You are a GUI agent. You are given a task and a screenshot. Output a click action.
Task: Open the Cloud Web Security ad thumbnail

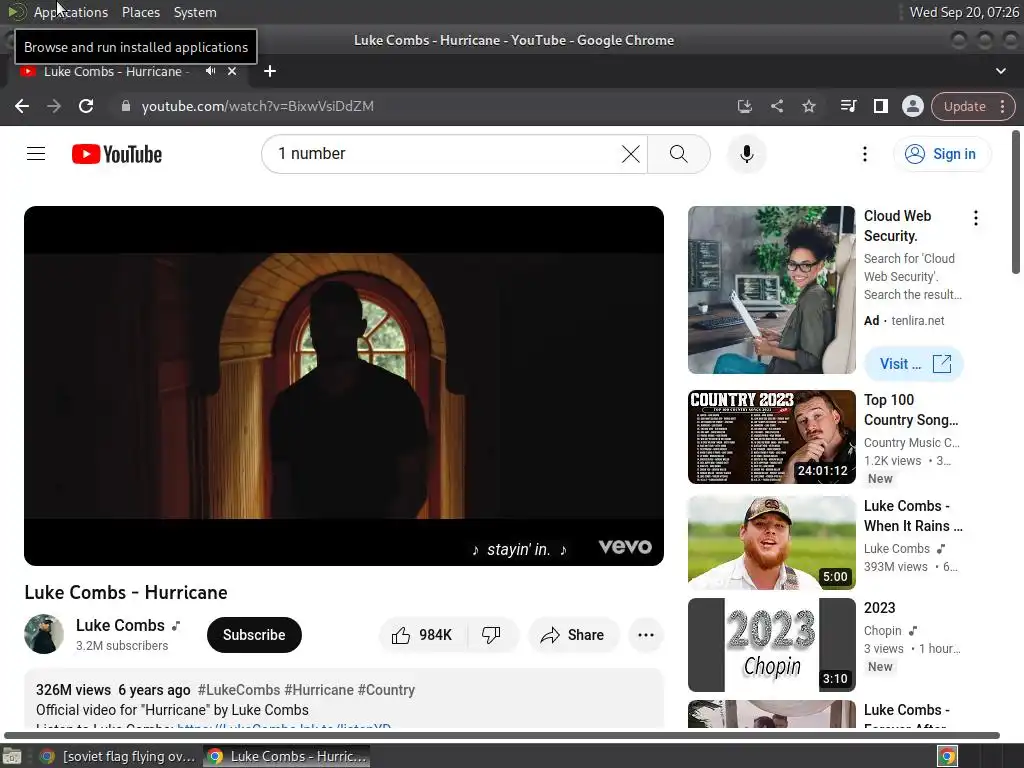tap(771, 290)
